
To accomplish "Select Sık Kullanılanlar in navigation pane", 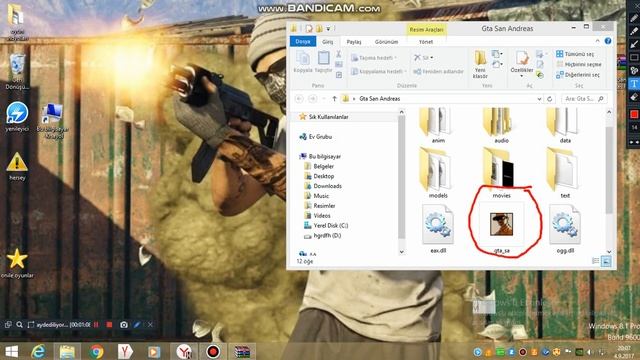I will (324, 117).
